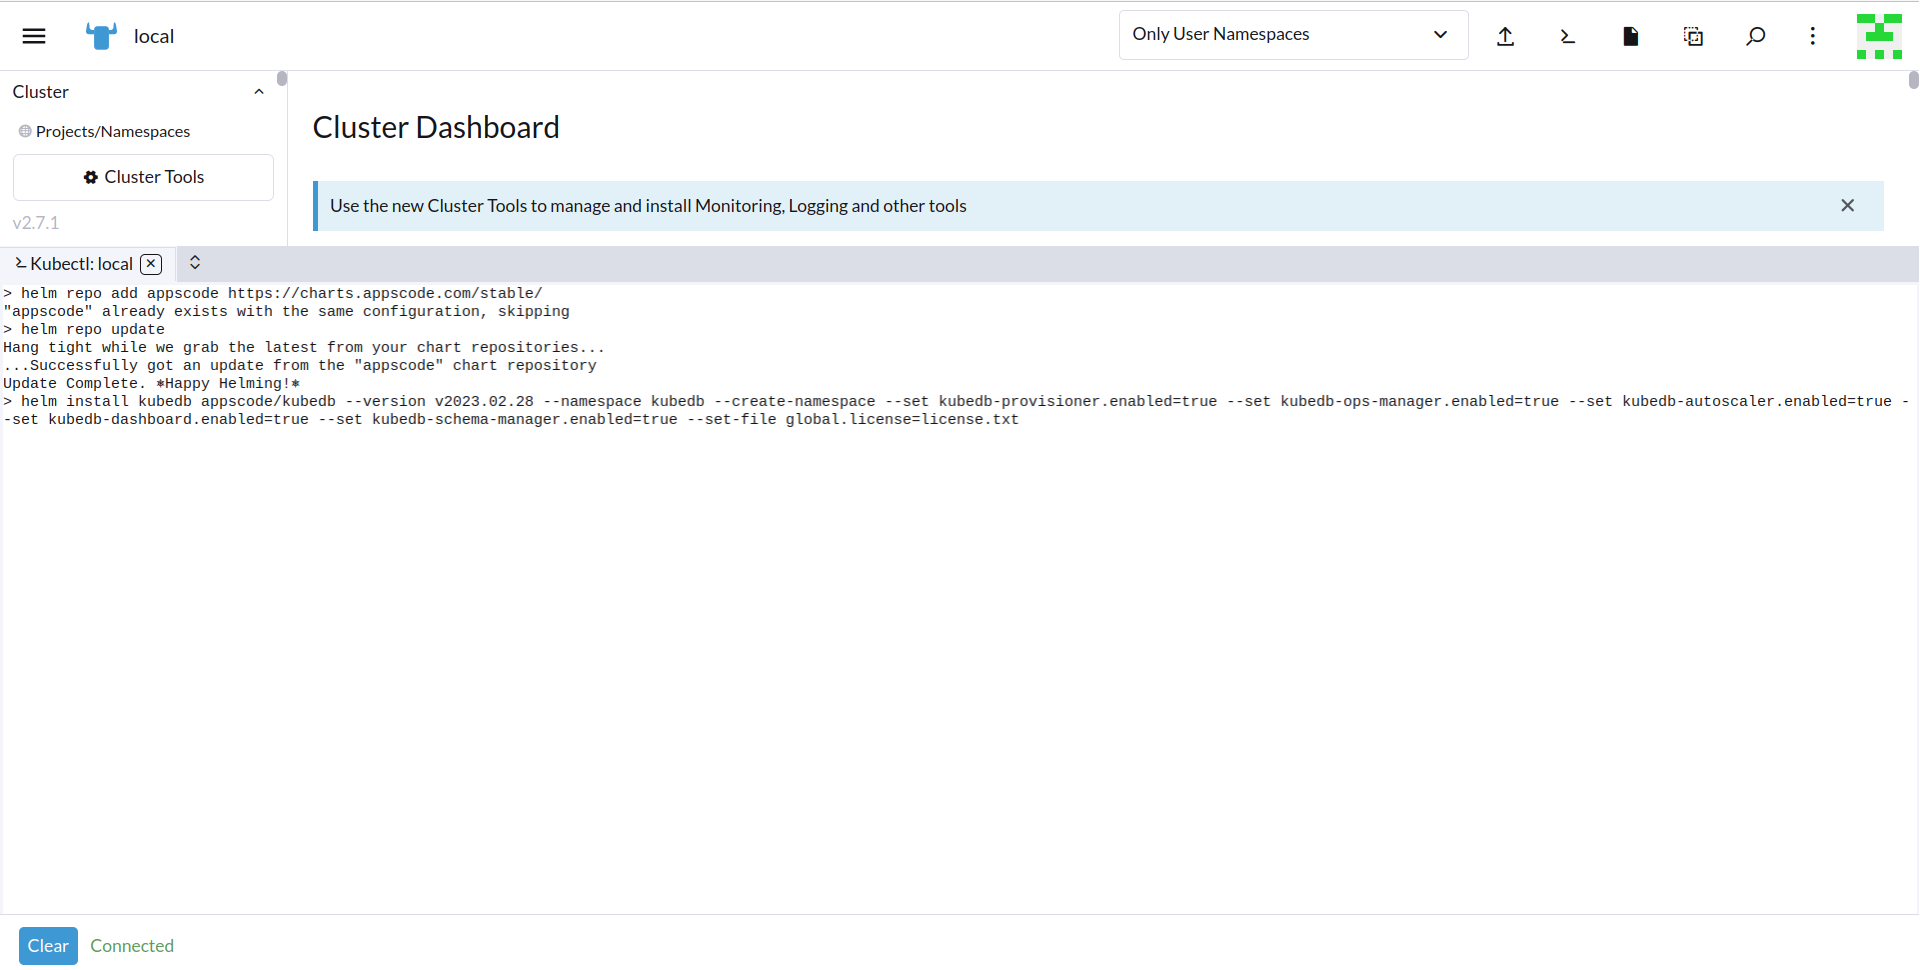1920x970 pixels.
Task: Open the vertical three-dots more menu
Action: [x=1812, y=36]
